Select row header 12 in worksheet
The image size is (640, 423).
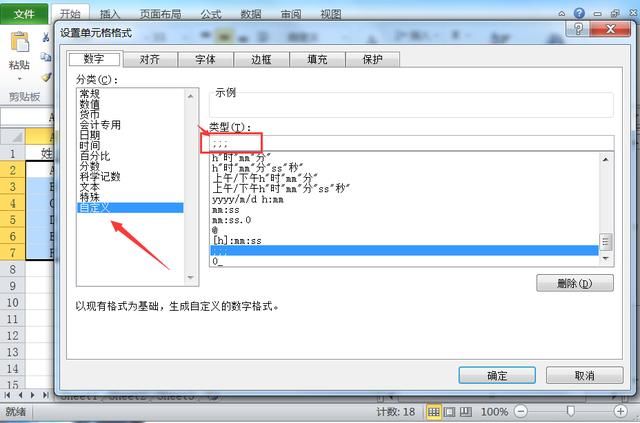click(x=13, y=335)
